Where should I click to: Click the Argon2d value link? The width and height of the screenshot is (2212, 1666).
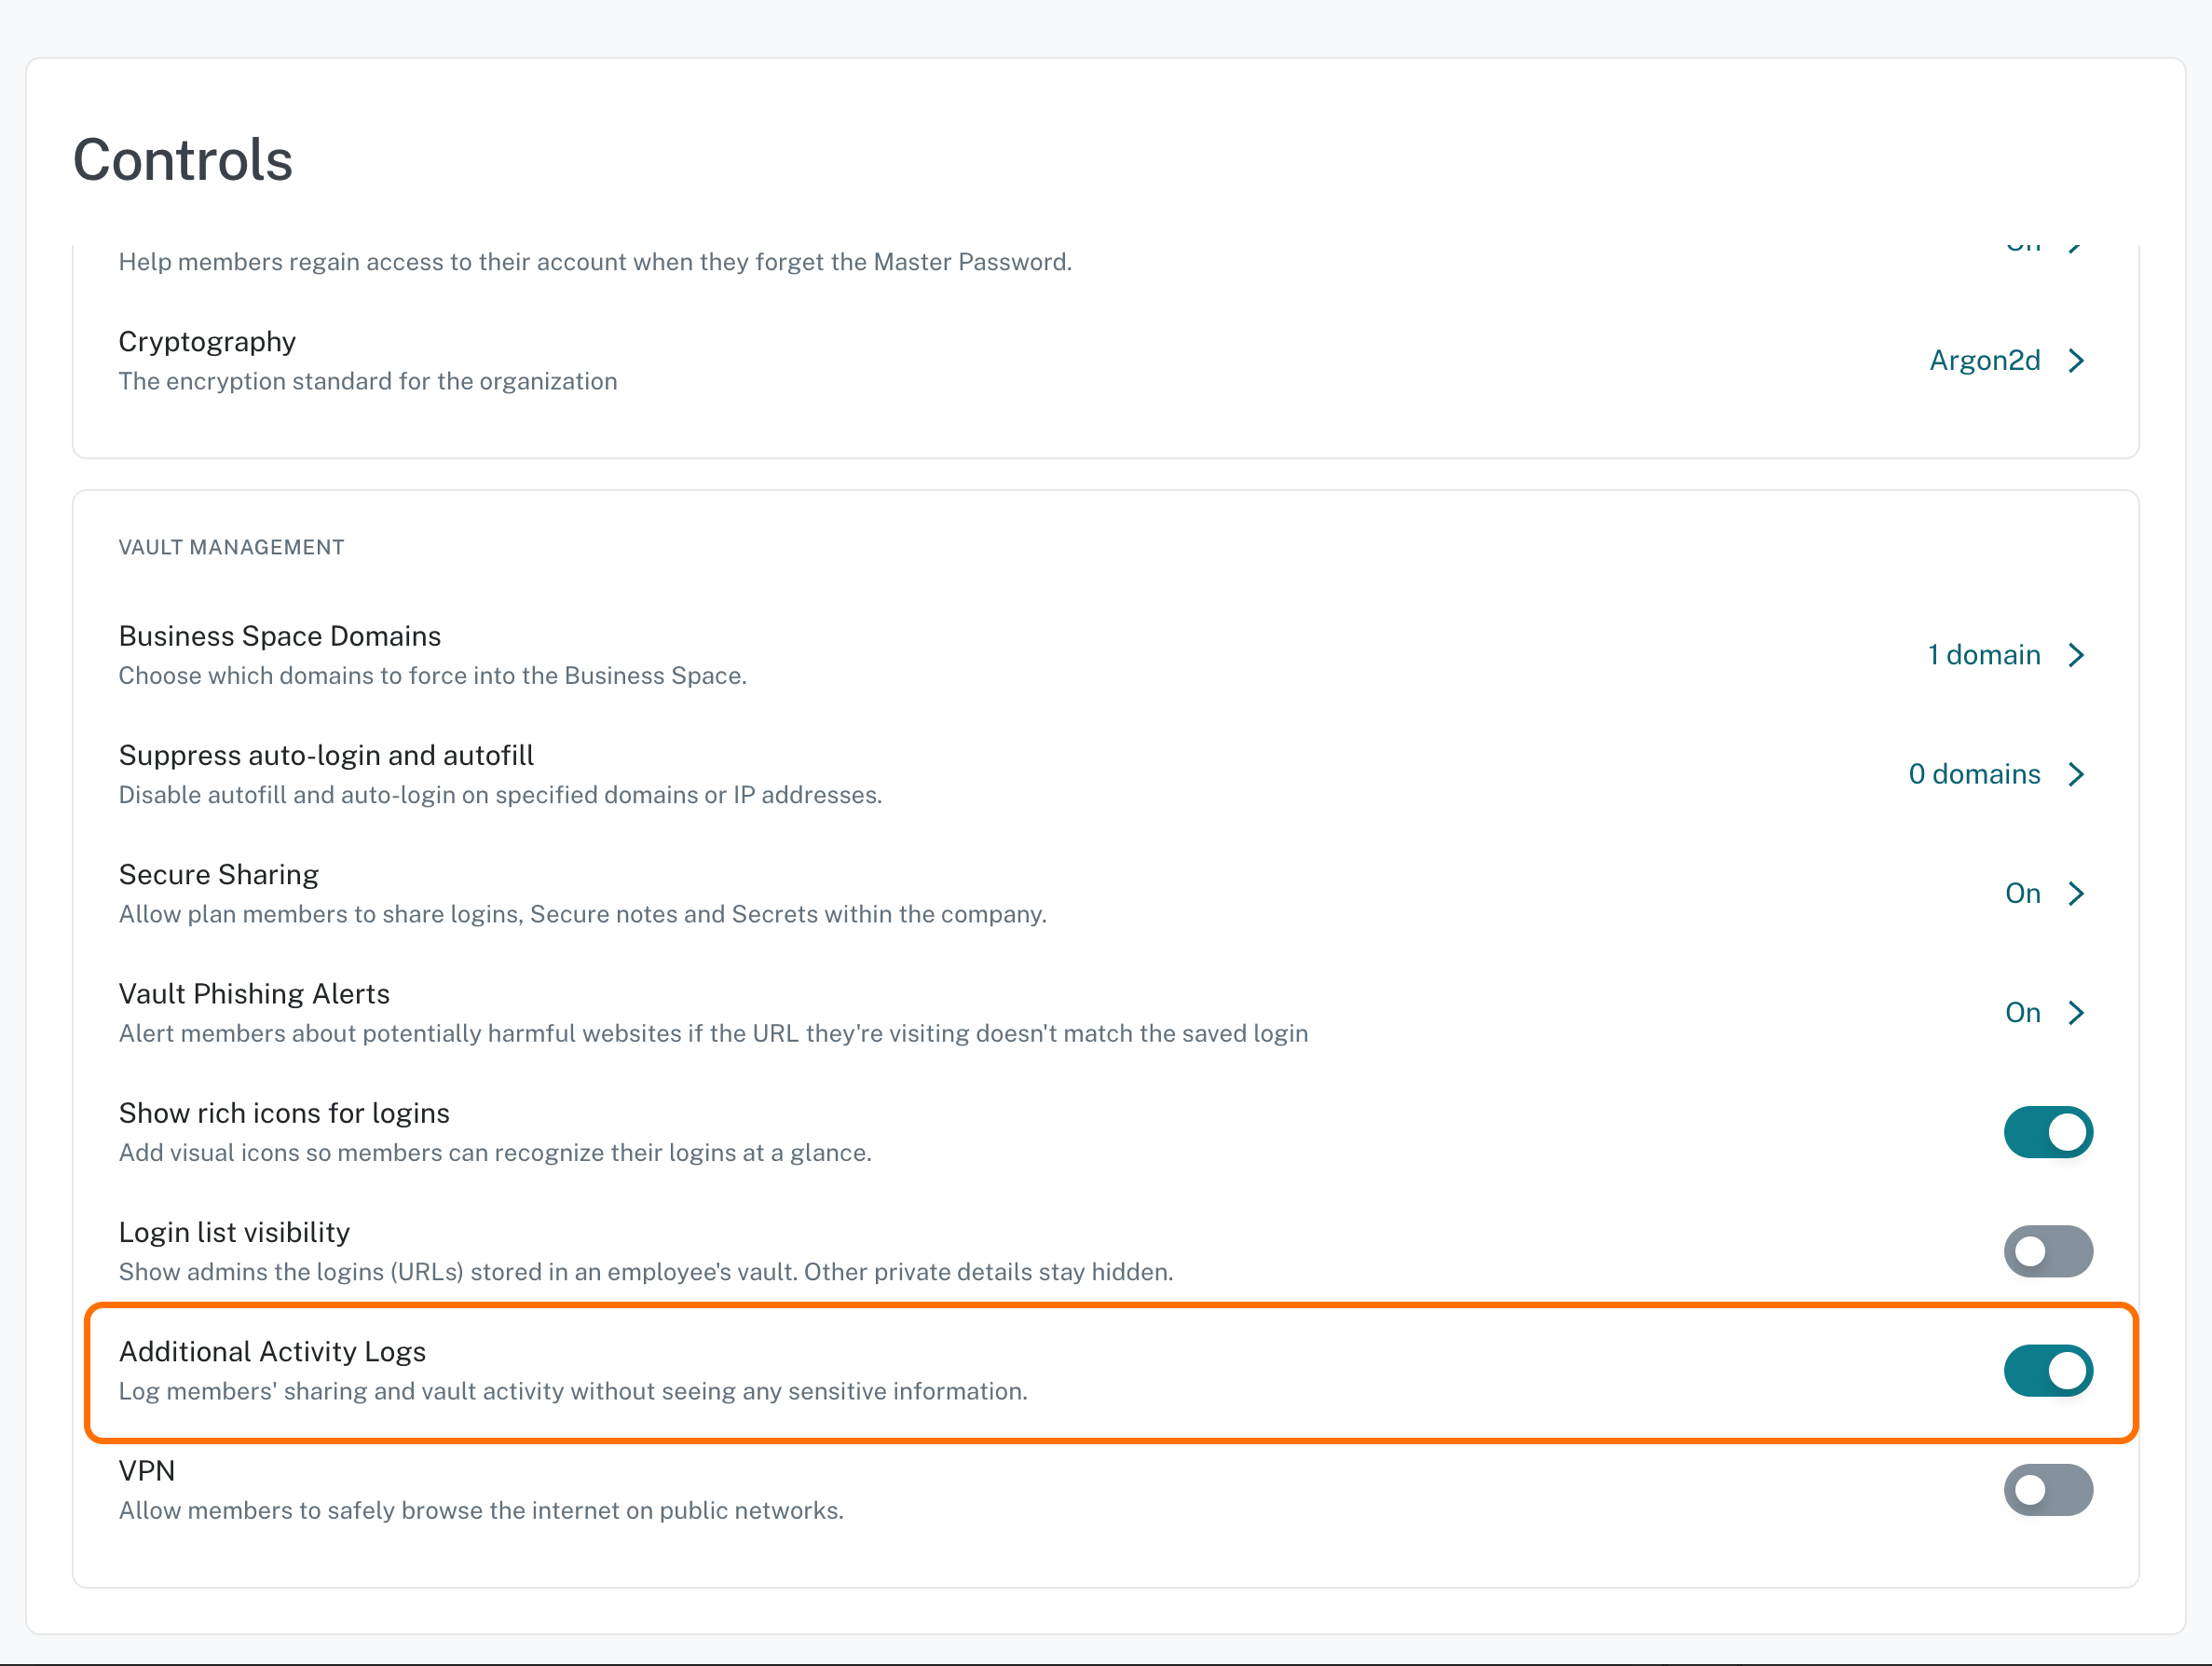point(1984,360)
